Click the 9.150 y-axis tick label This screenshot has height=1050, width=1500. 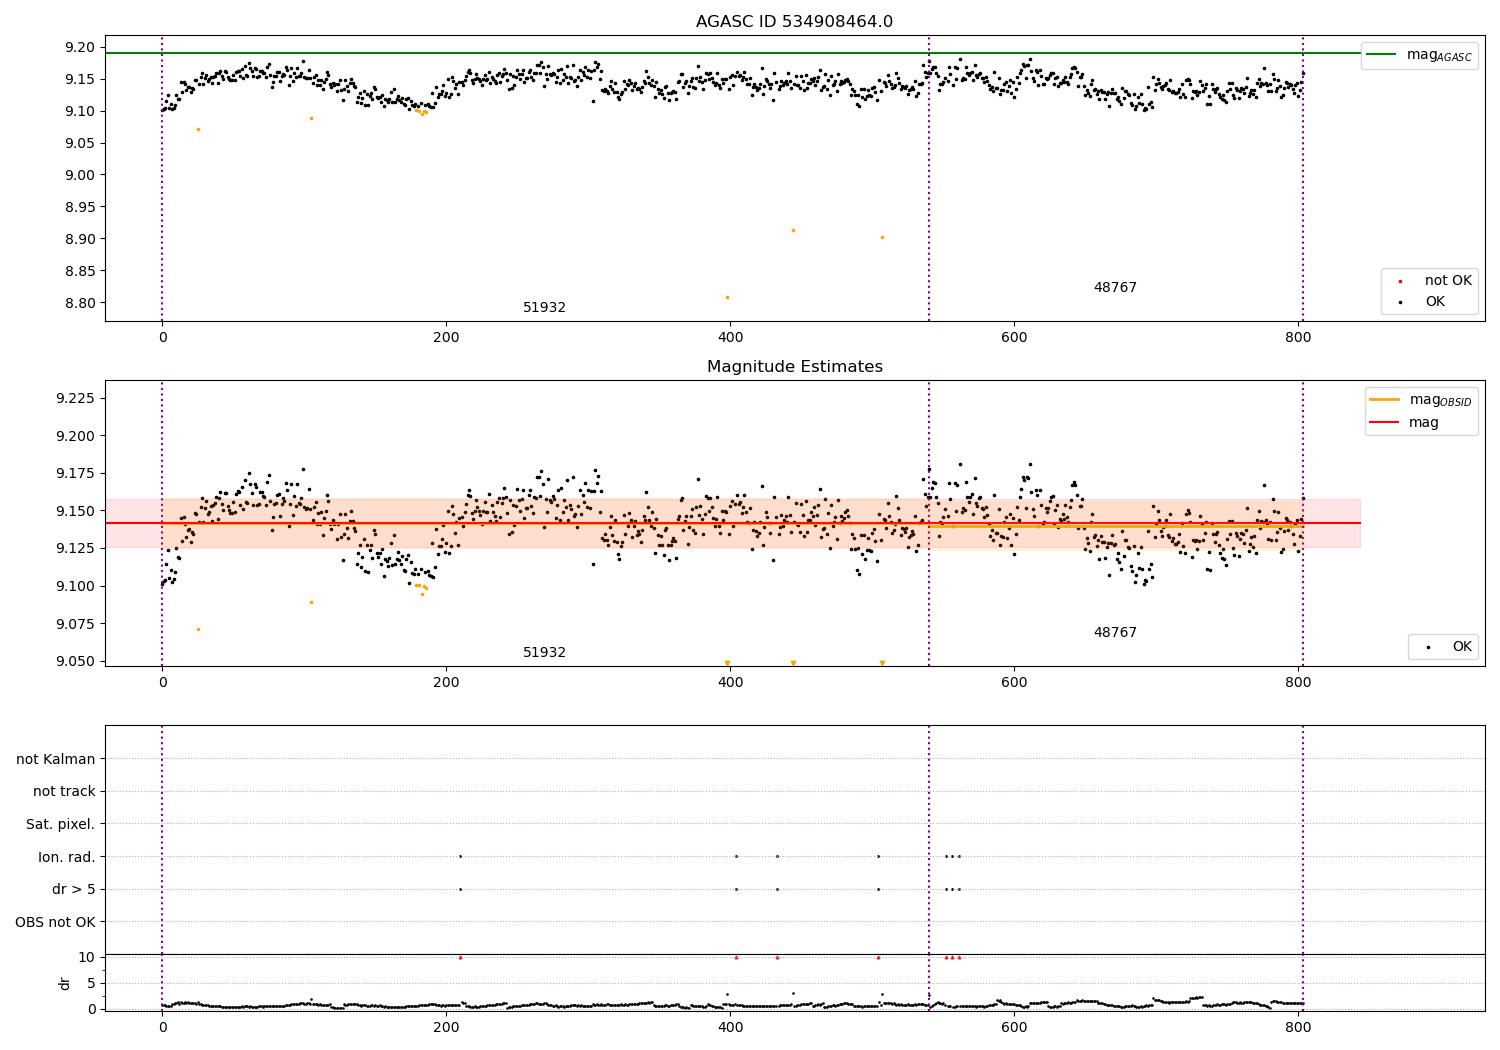coord(75,511)
